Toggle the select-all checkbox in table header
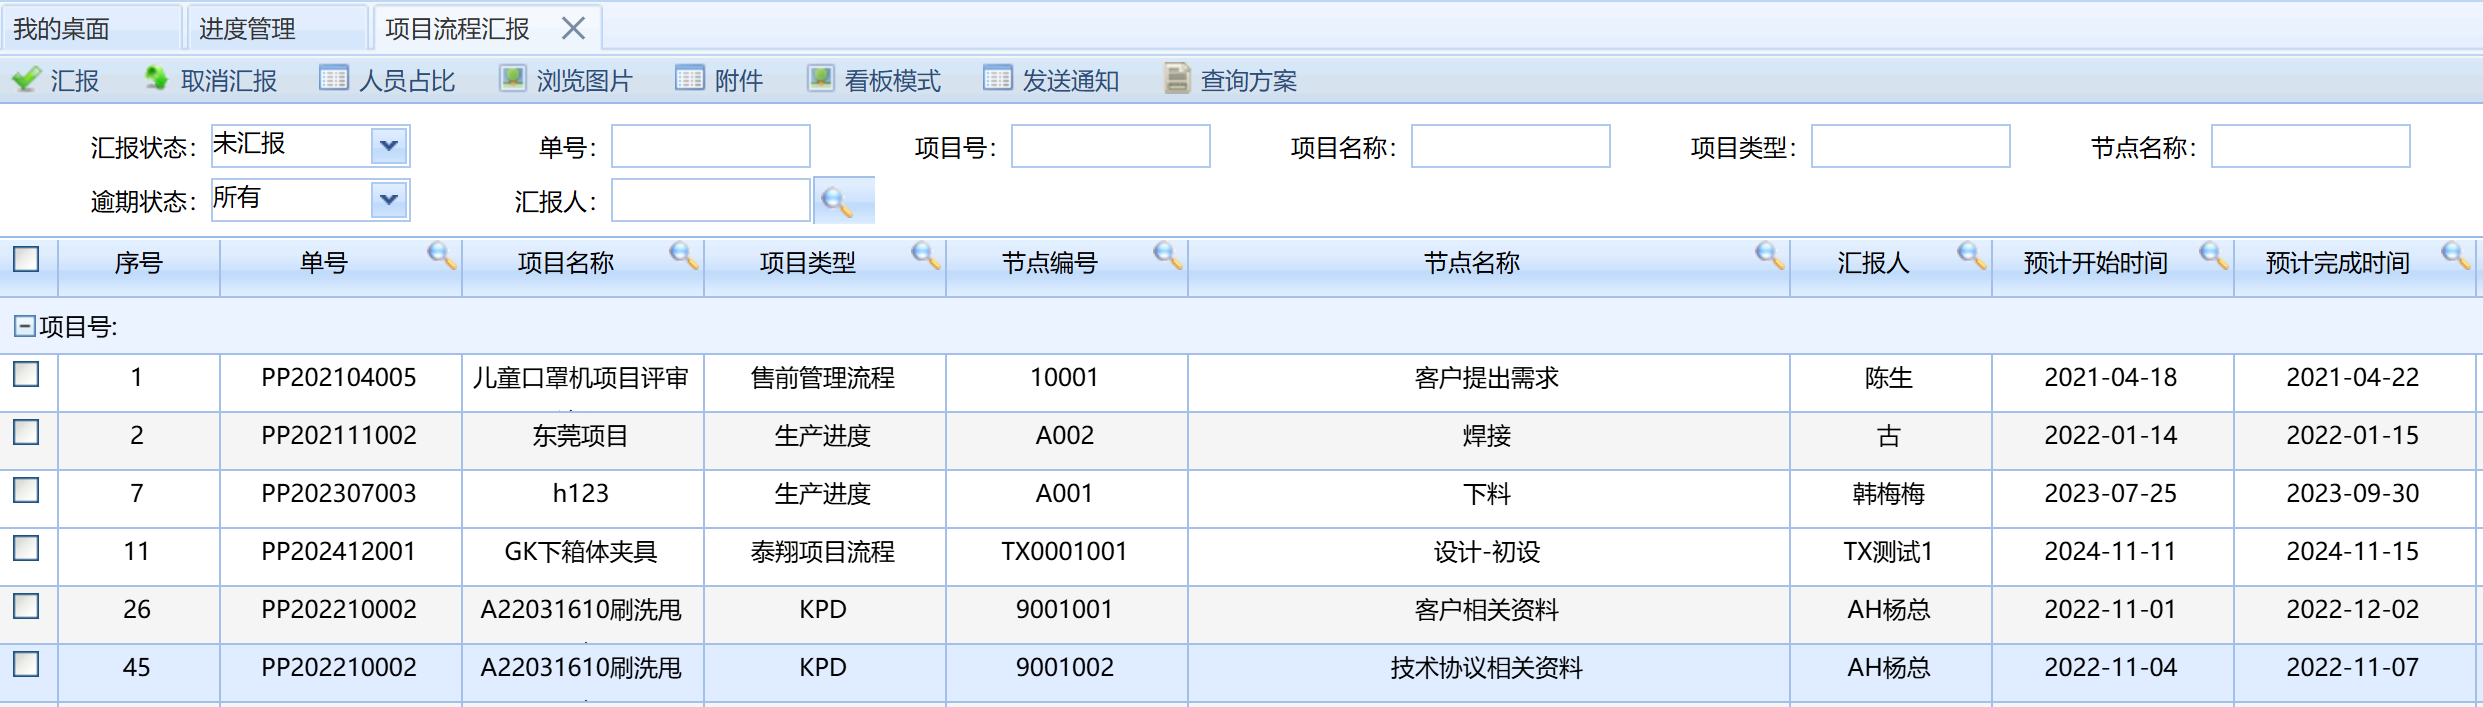The height and width of the screenshot is (707, 2483). 27,260
